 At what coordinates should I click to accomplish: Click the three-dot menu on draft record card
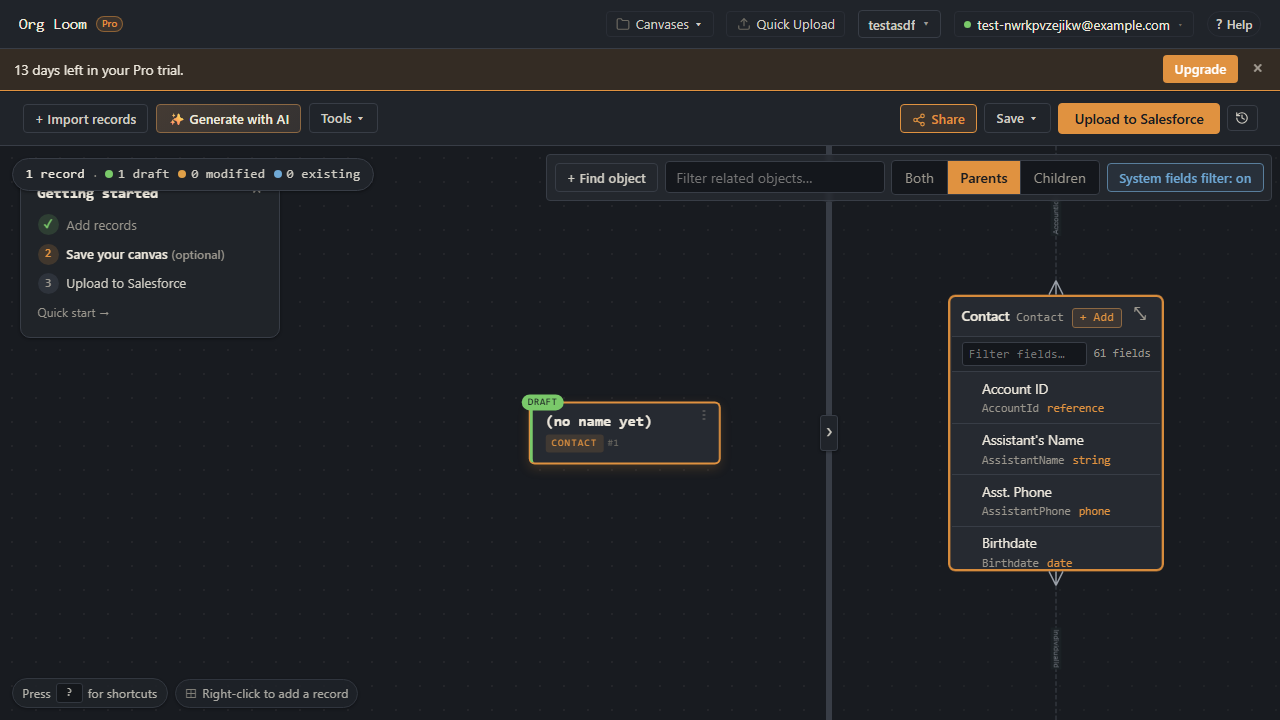704,415
